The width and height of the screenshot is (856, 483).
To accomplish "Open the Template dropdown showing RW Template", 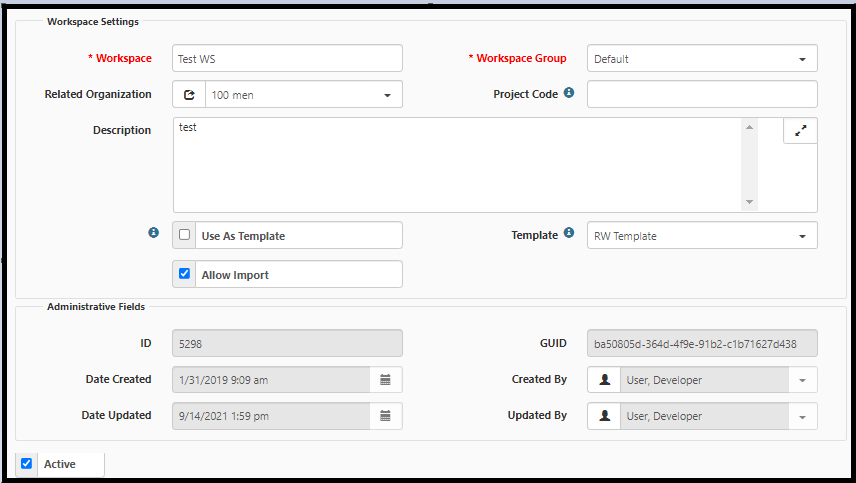I will coord(702,236).
